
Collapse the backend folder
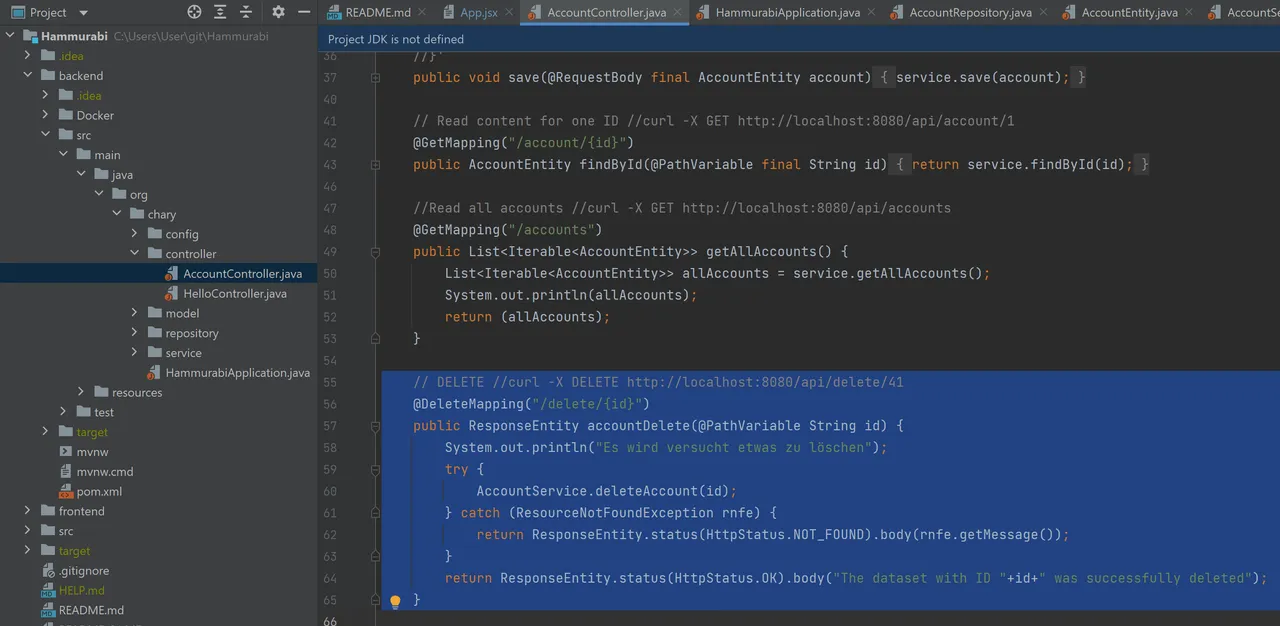point(29,75)
